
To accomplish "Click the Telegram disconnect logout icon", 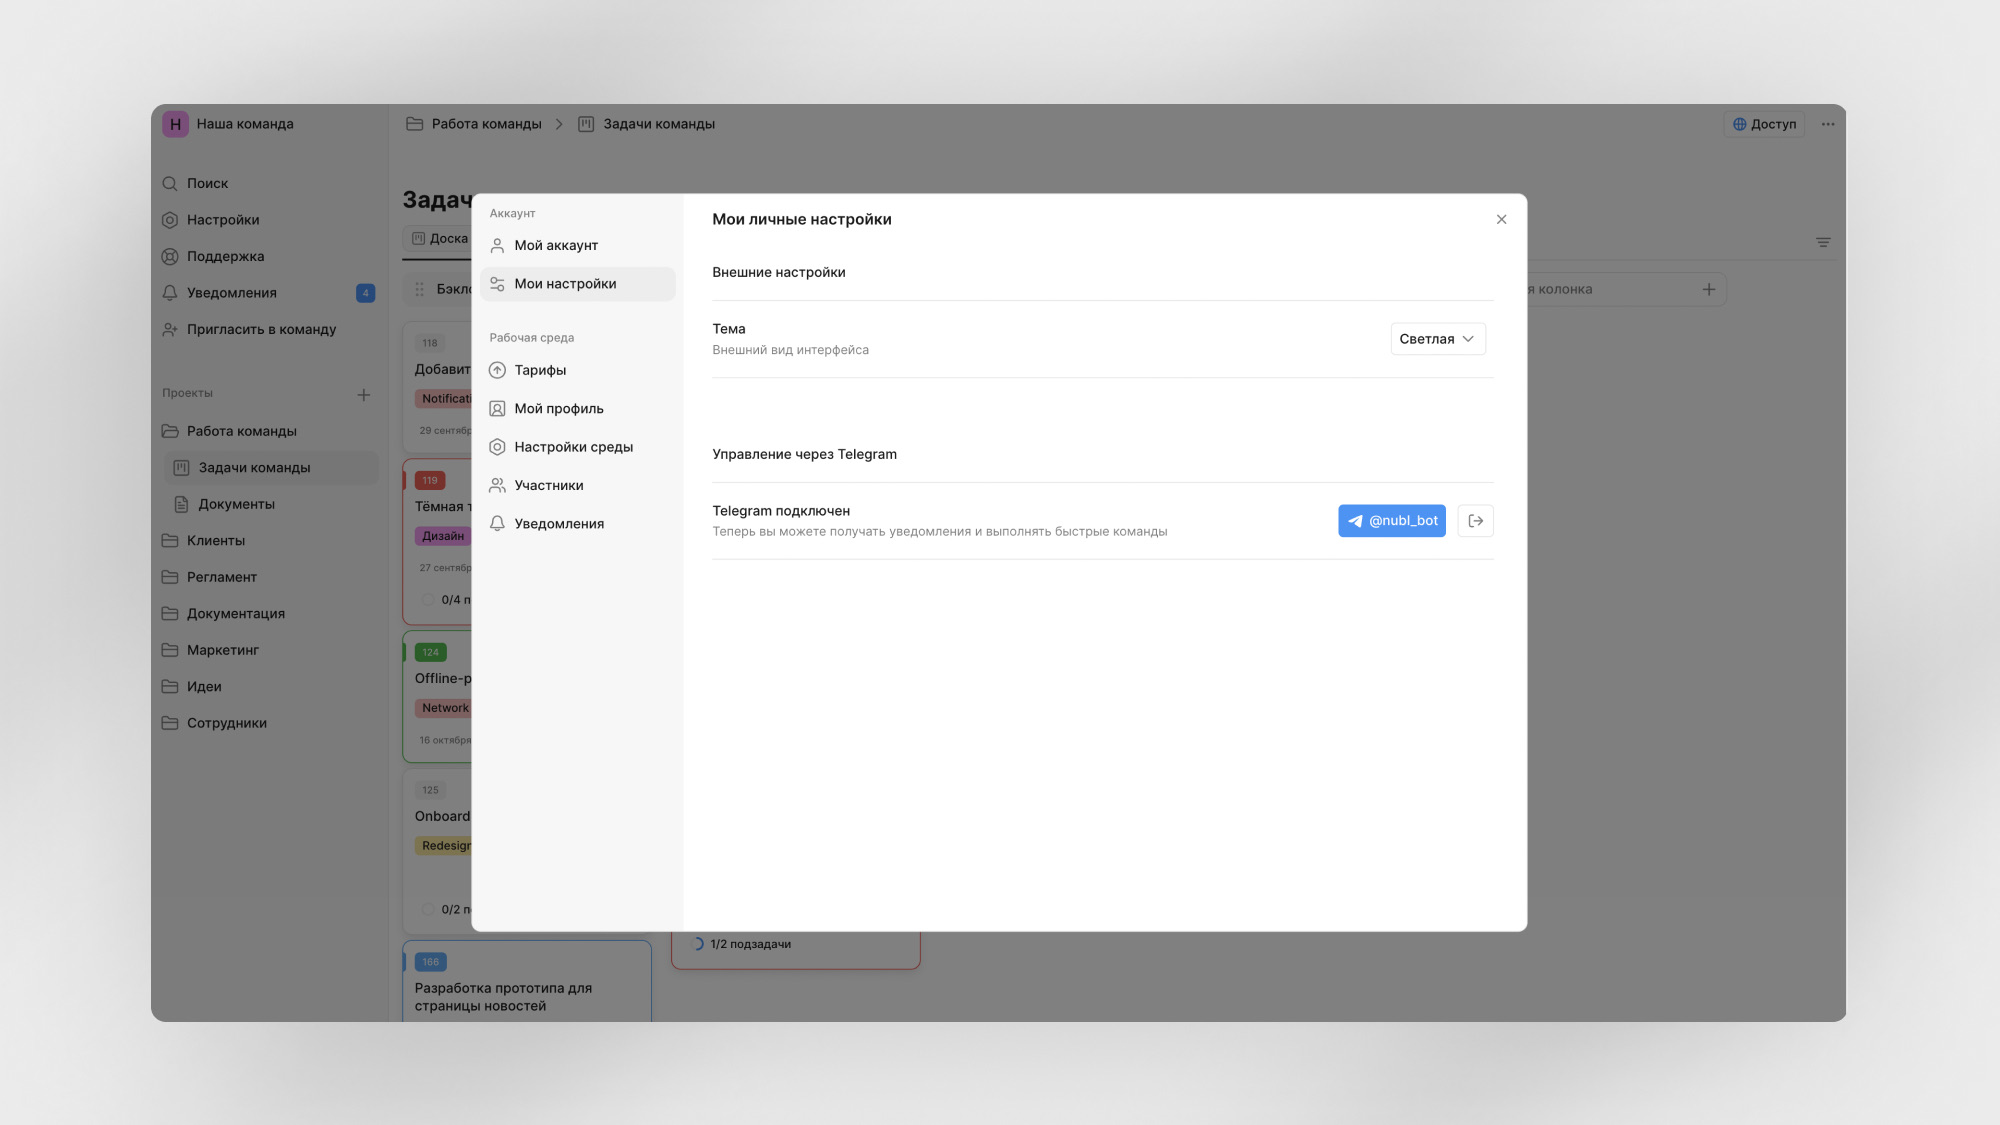I will tap(1475, 521).
